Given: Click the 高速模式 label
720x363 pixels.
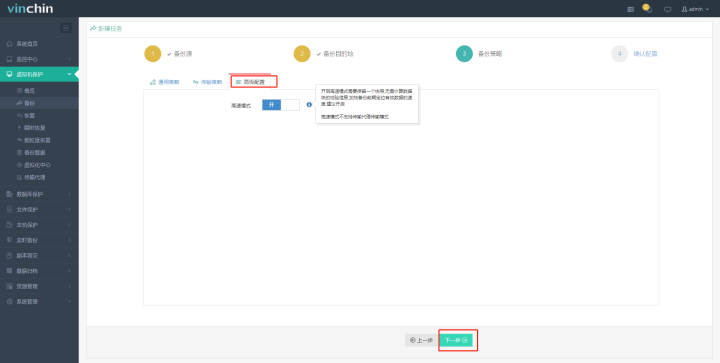Looking at the screenshot, I should click(241, 106).
